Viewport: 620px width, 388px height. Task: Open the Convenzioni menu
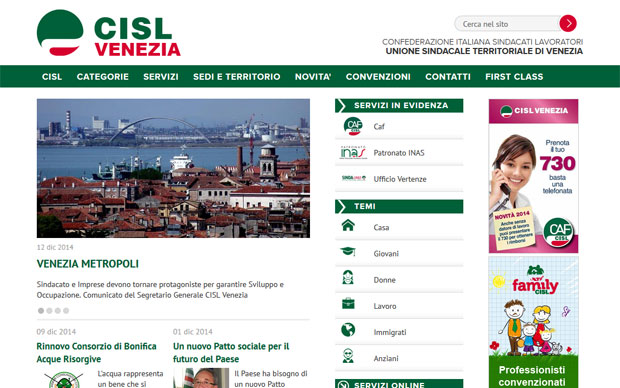pos(378,77)
